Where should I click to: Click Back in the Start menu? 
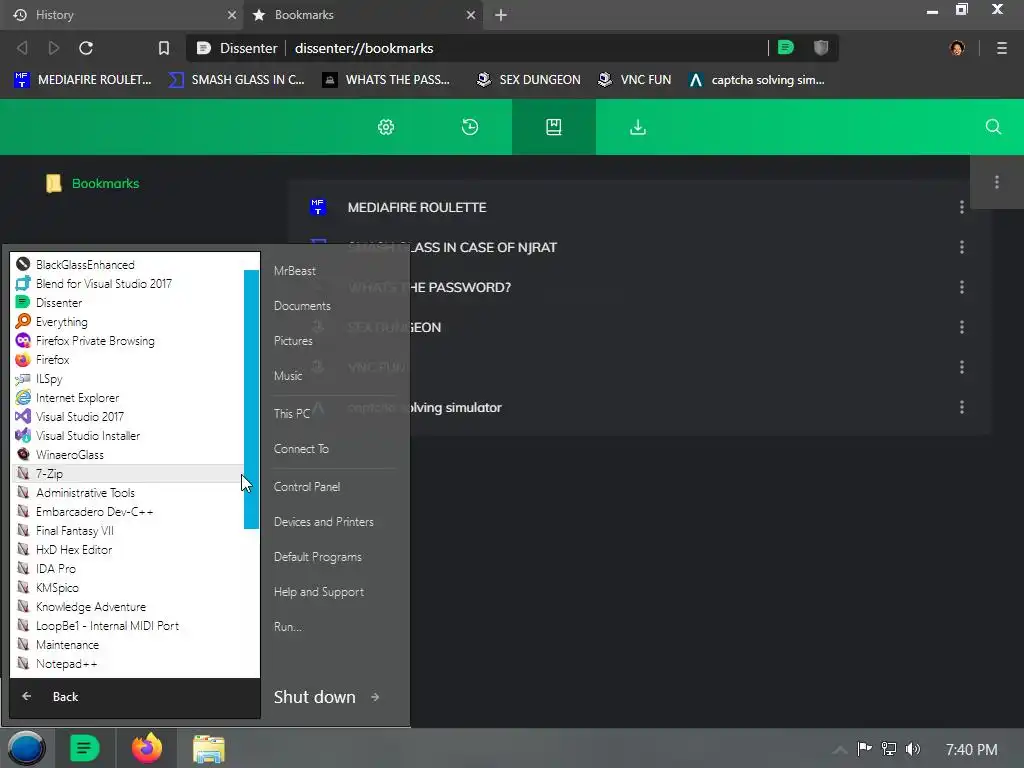(x=135, y=697)
